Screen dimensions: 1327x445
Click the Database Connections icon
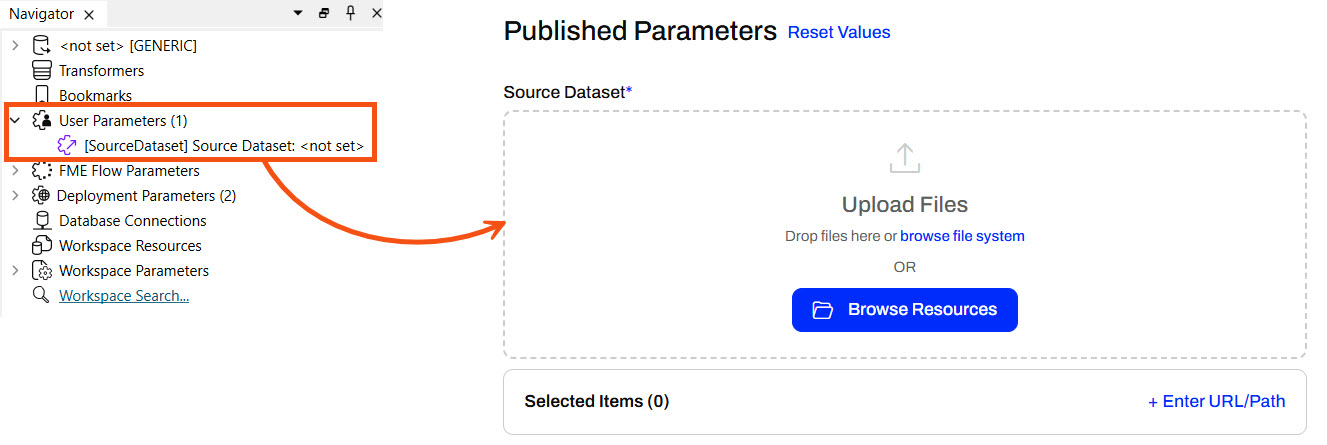pyautogui.click(x=42, y=221)
